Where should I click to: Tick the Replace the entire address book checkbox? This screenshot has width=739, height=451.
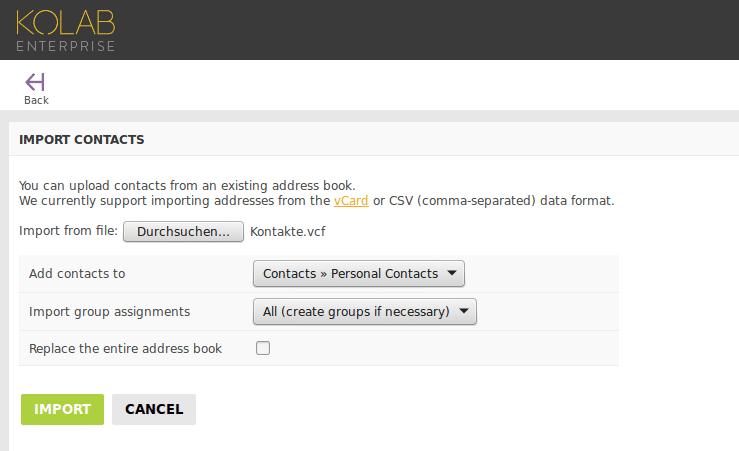click(263, 348)
